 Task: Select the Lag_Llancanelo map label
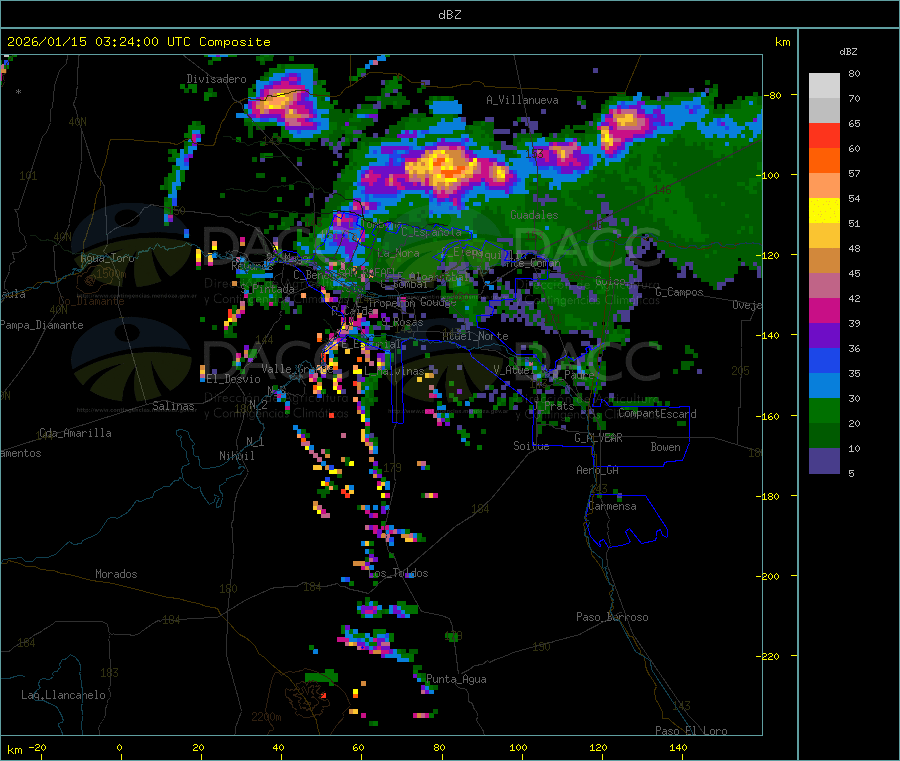64,694
